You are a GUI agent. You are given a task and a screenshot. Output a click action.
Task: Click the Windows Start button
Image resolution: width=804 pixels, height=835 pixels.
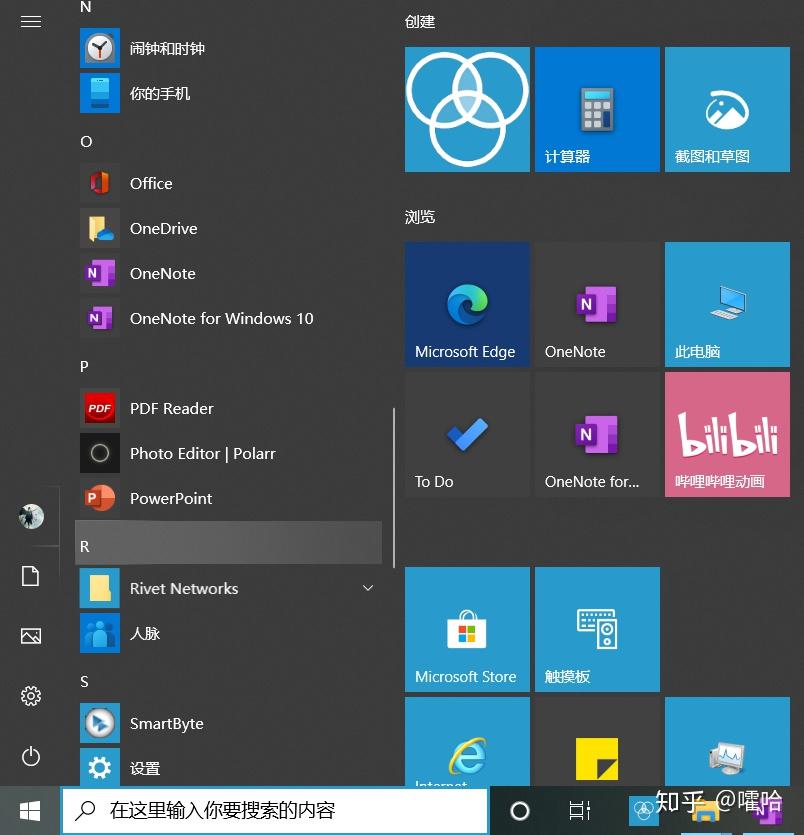tap(30, 811)
